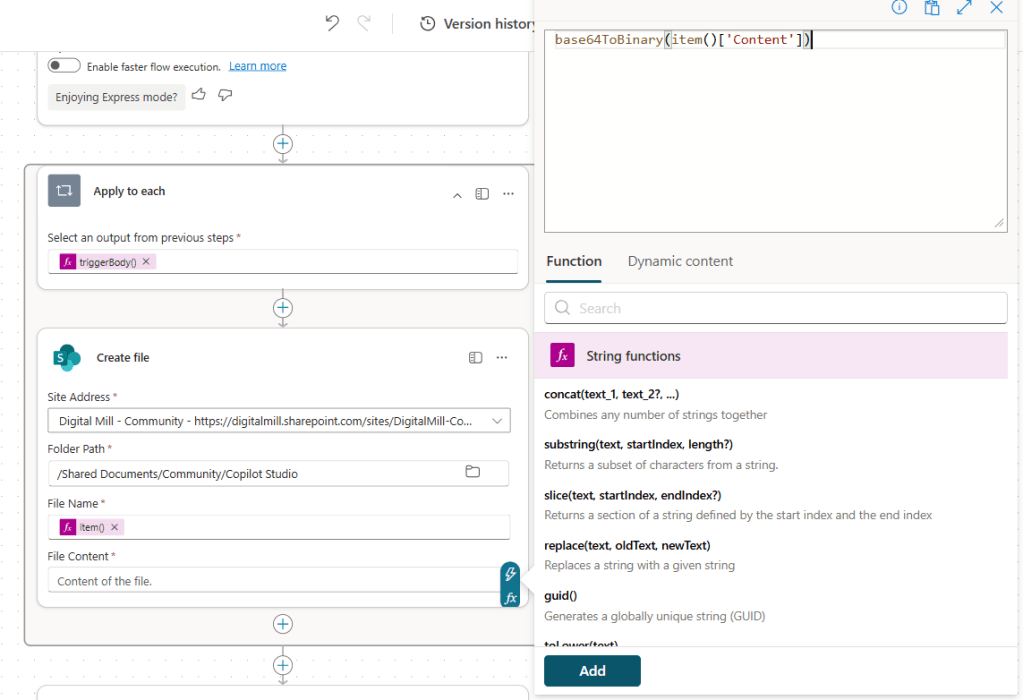Viewport: 1023px width, 700px height.
Task: Enable faster flow execution toggle
Action: (x=64, y=64)
